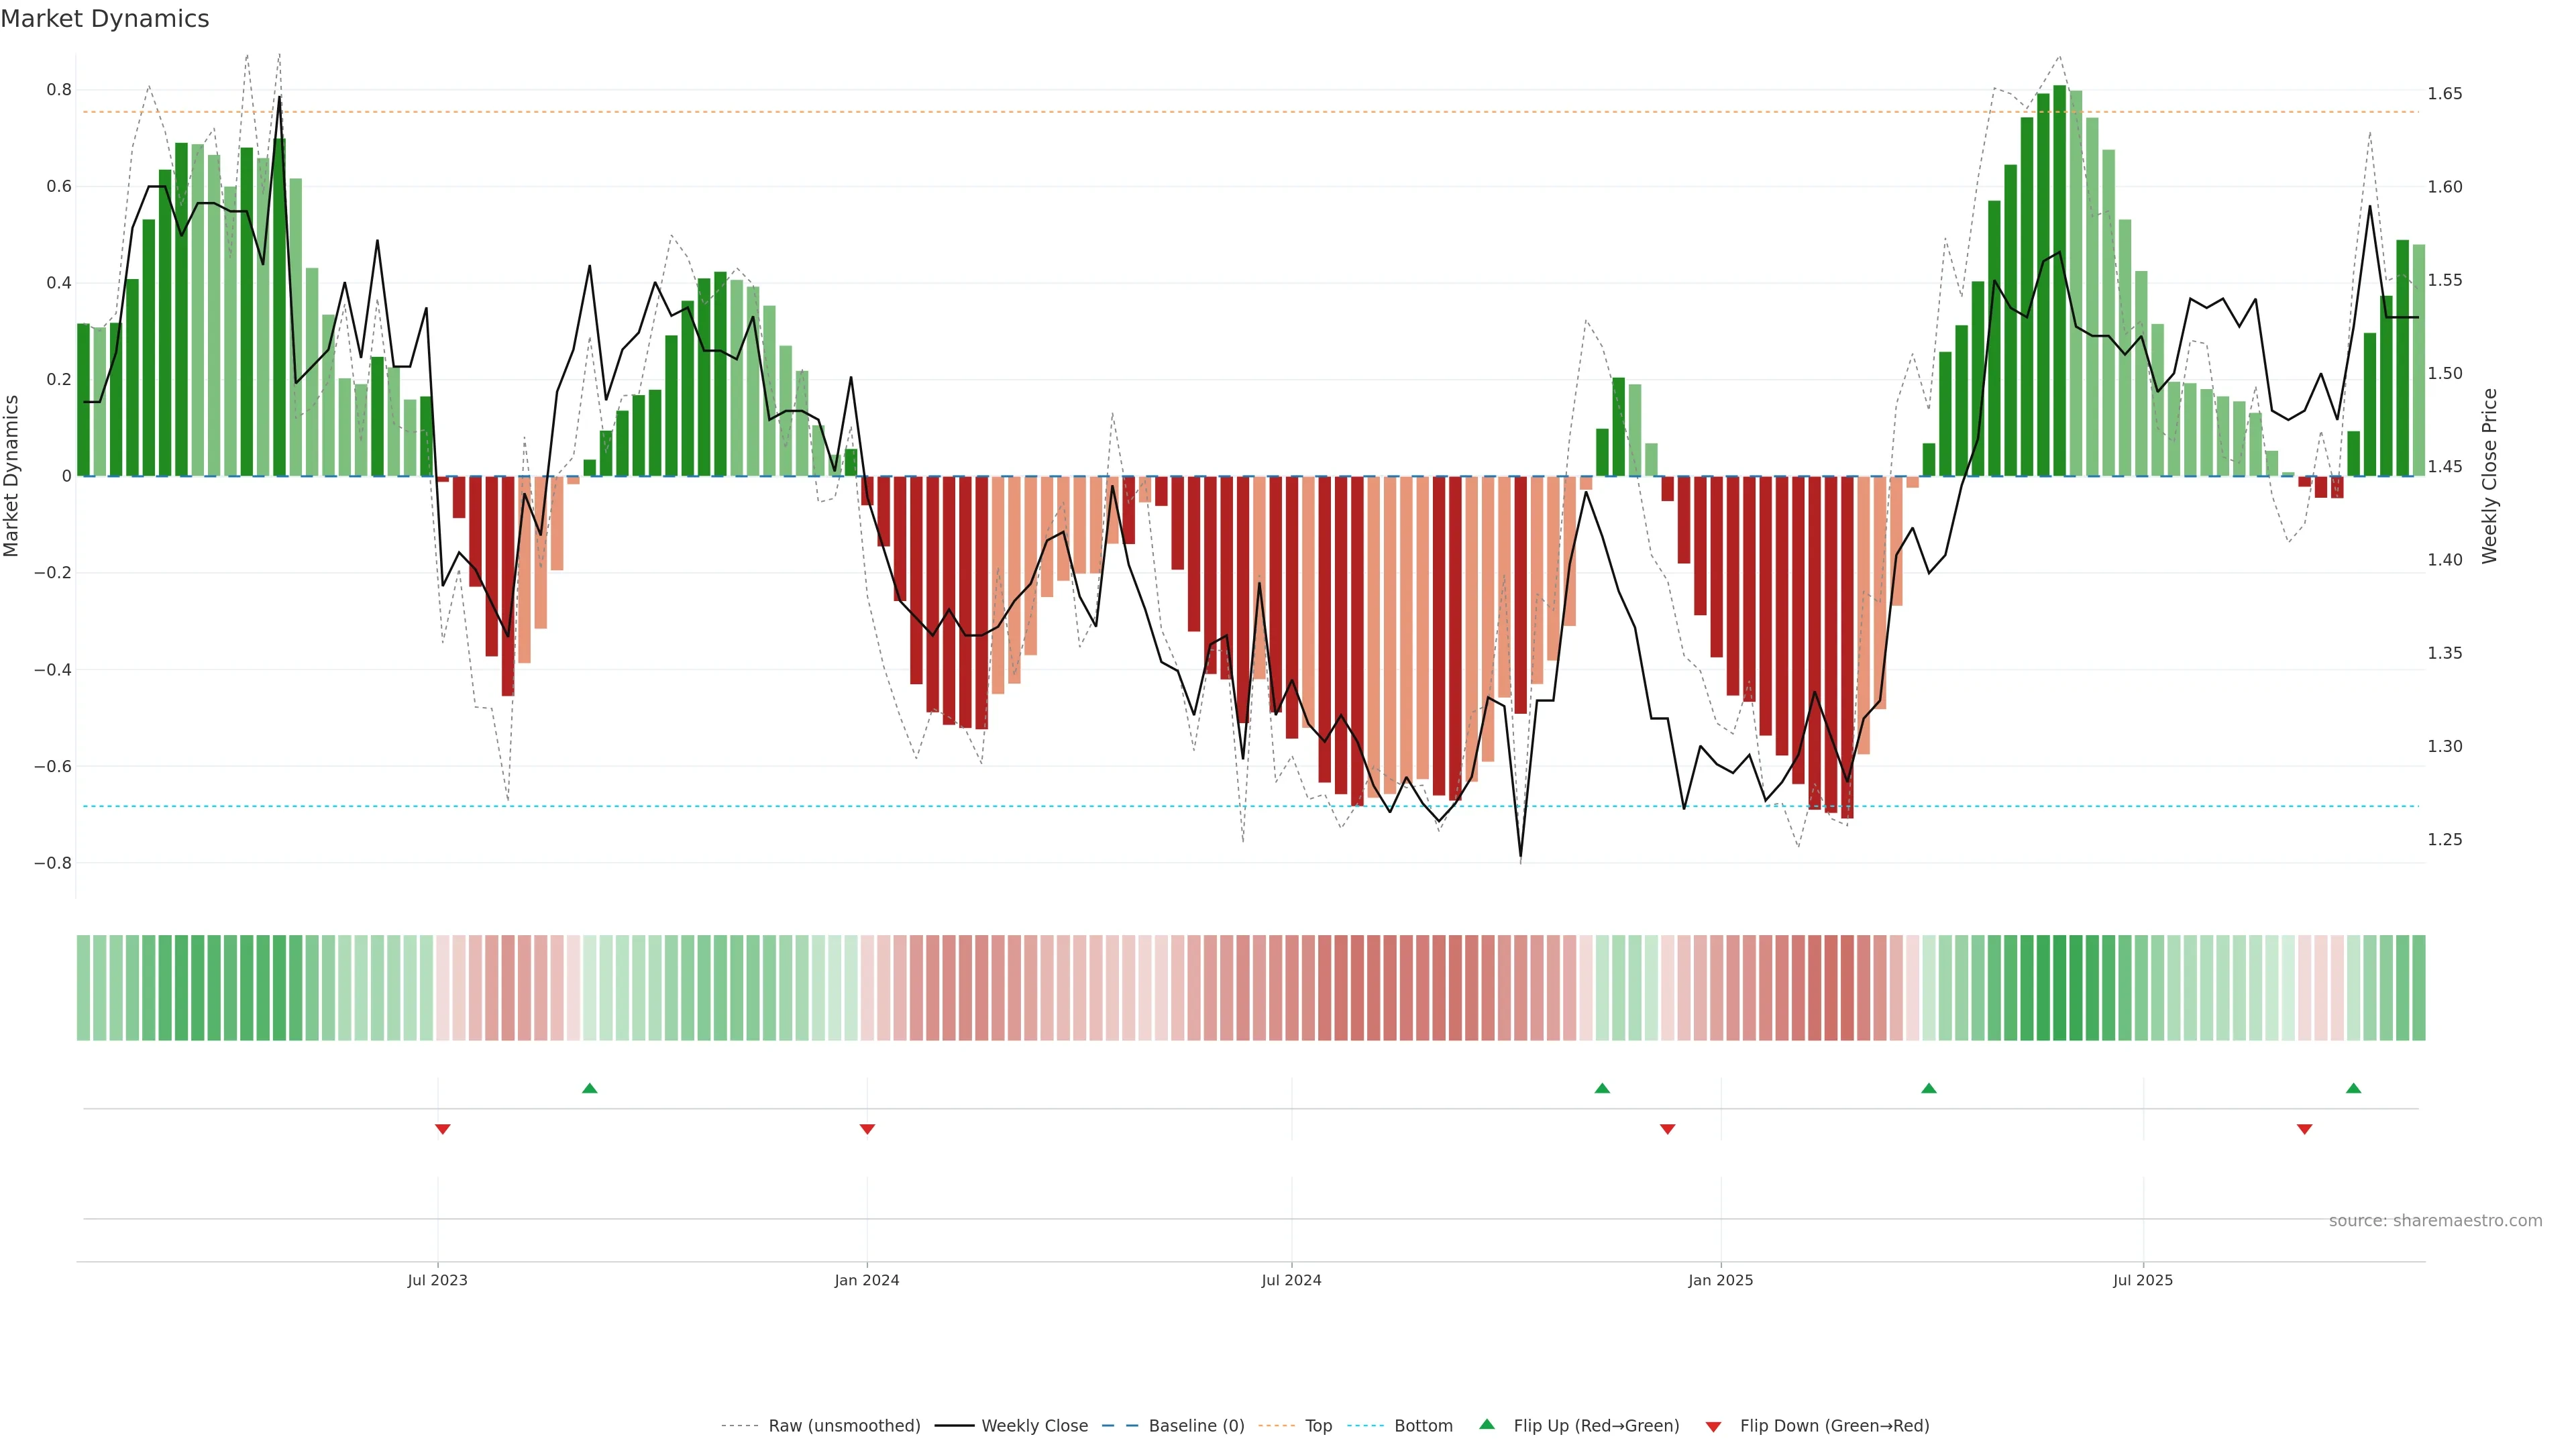Click the Market Dynamics chart title
The image size is (2576, 1449).
pos(105,19)
